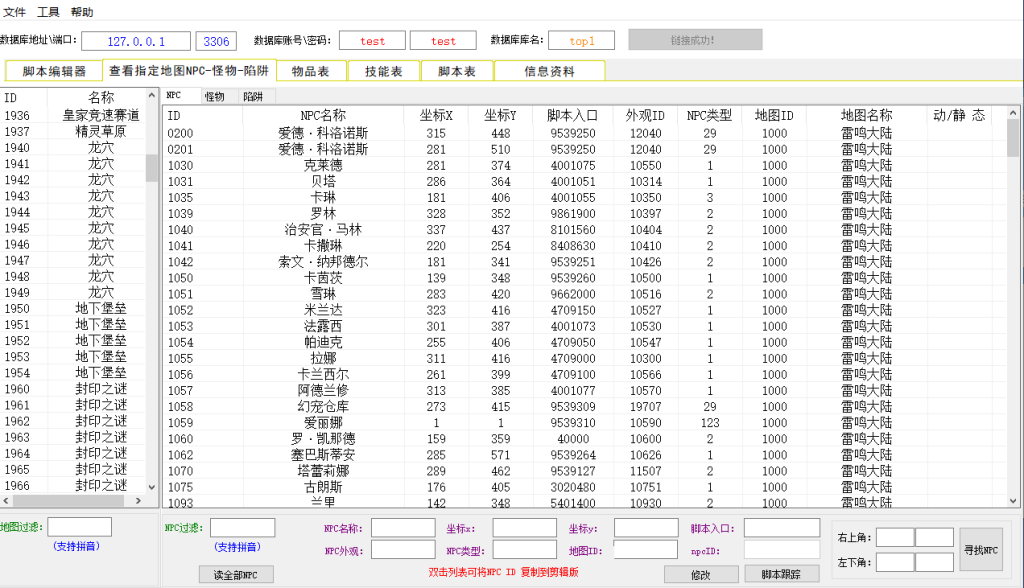Click the 地图名称 column header
The height and width of the screenshot is (588, 1024).
point(867,116)
